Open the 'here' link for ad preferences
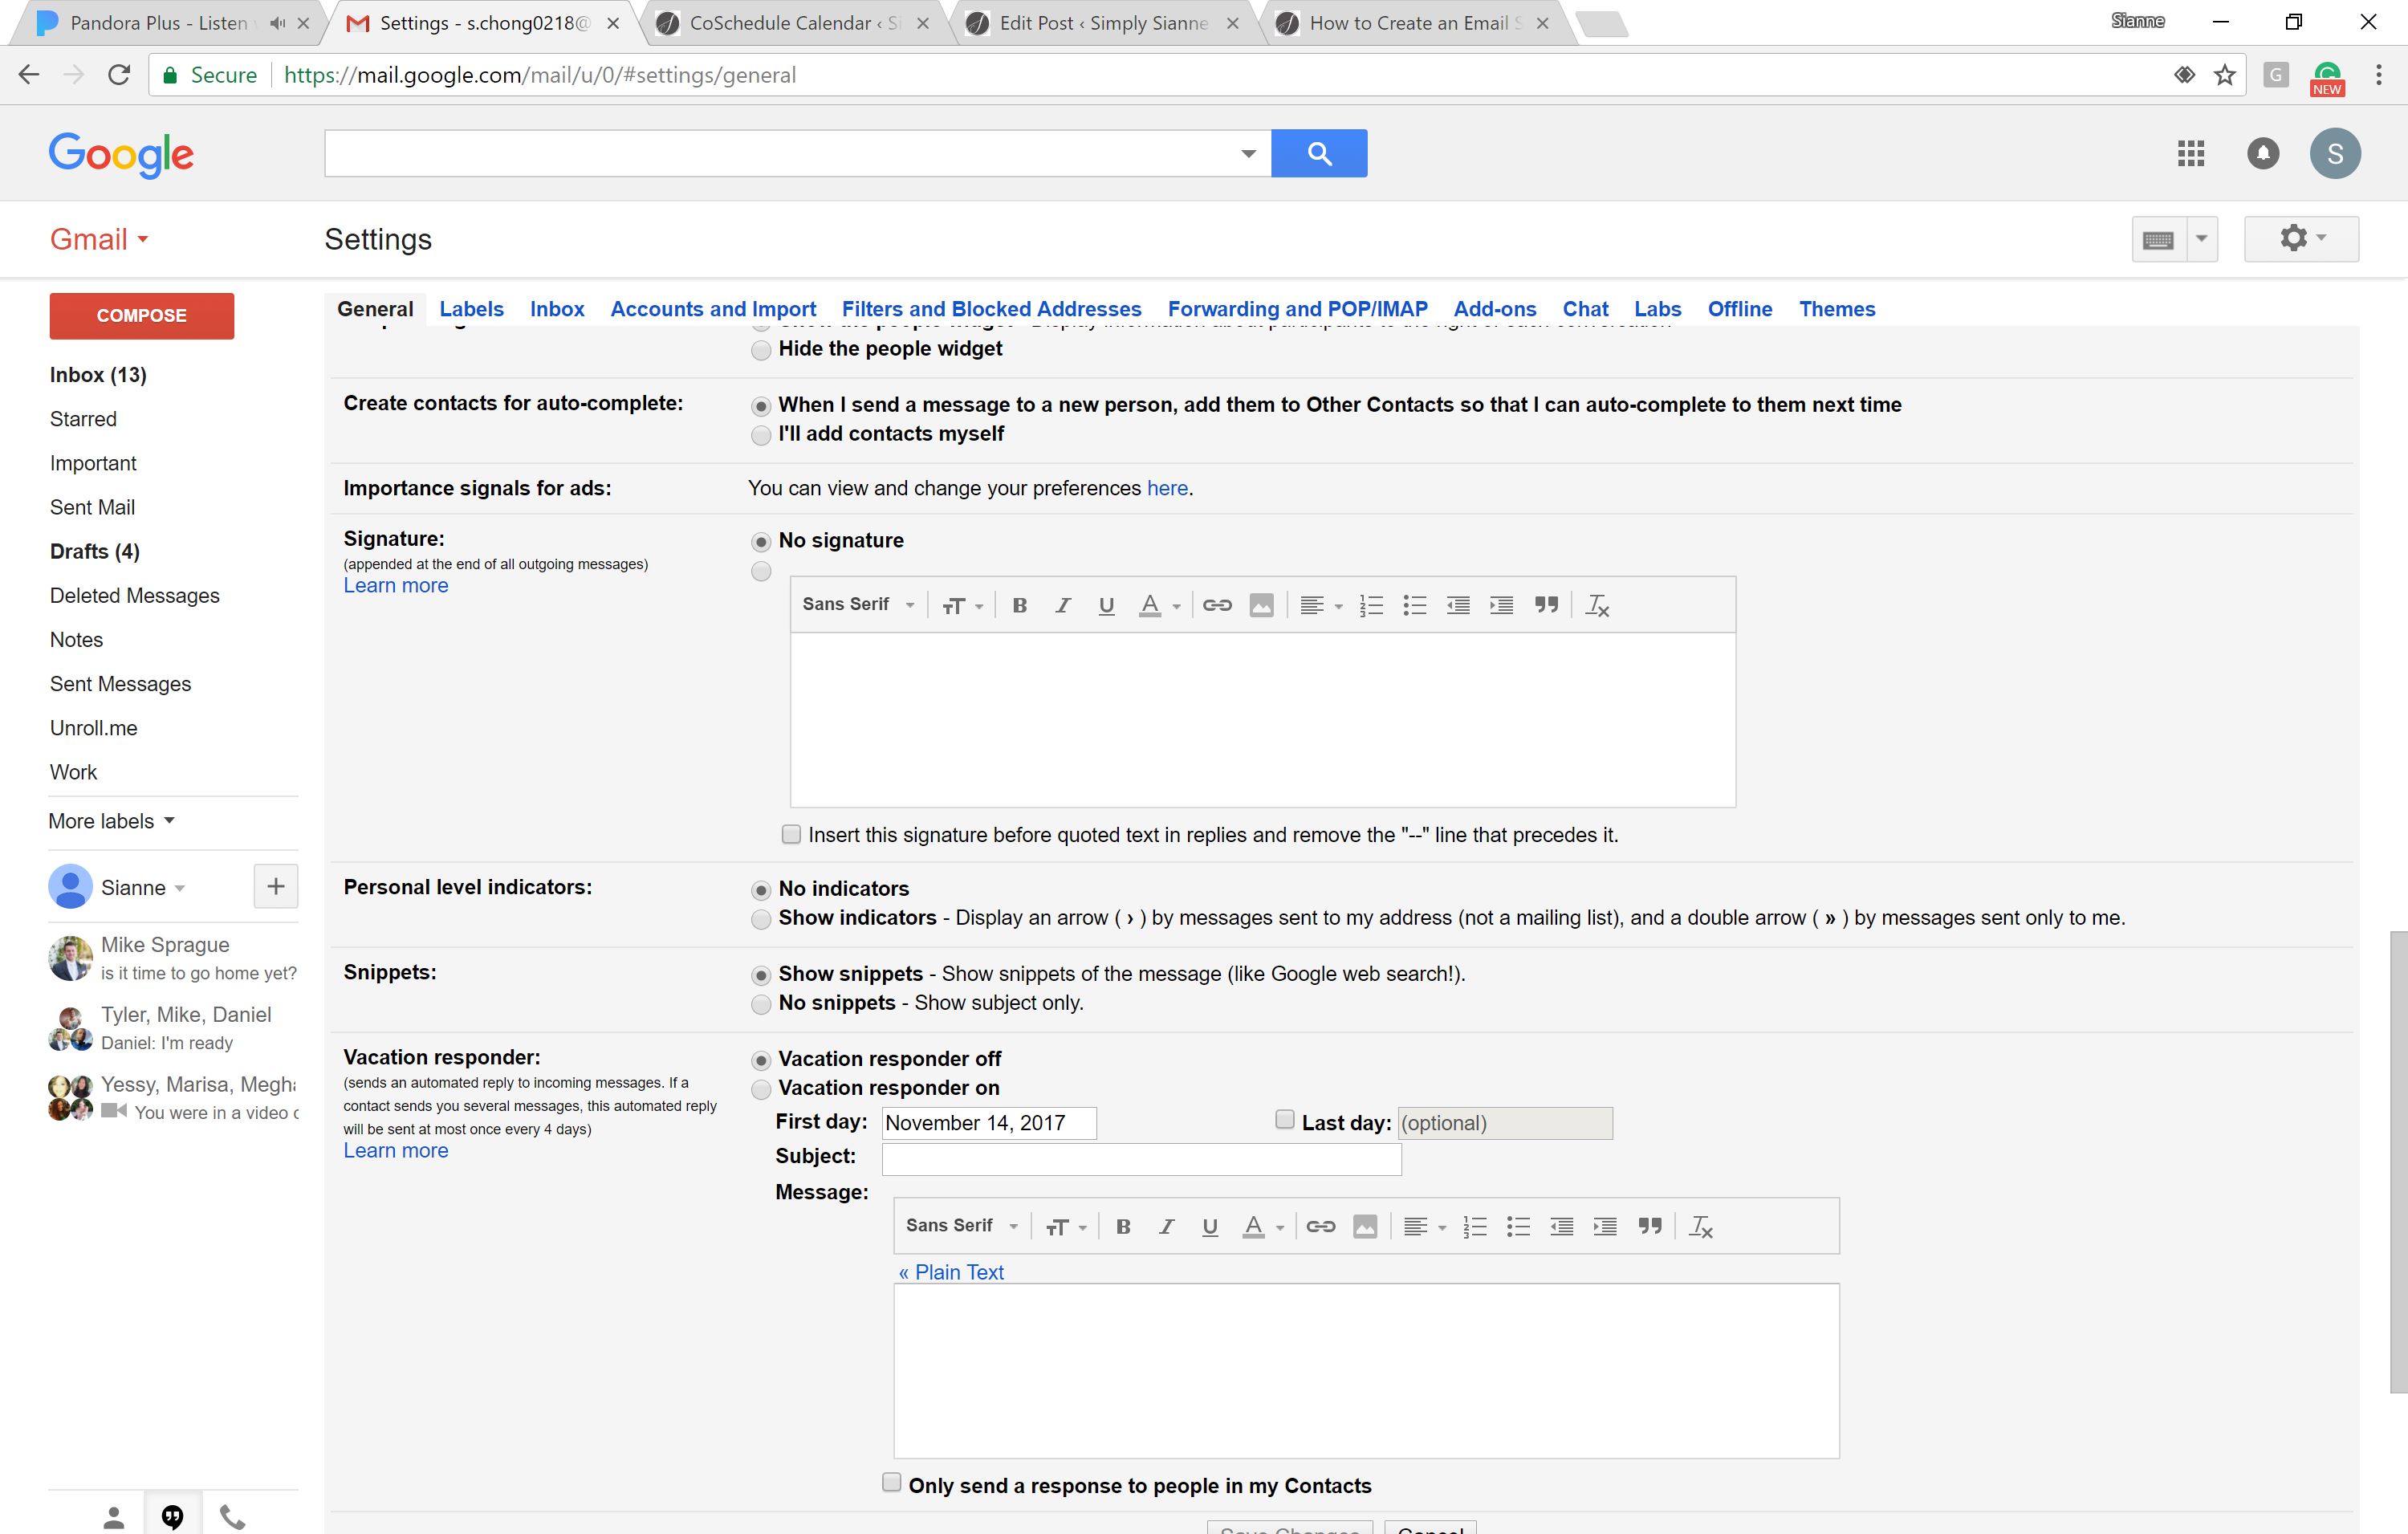 1166,488
